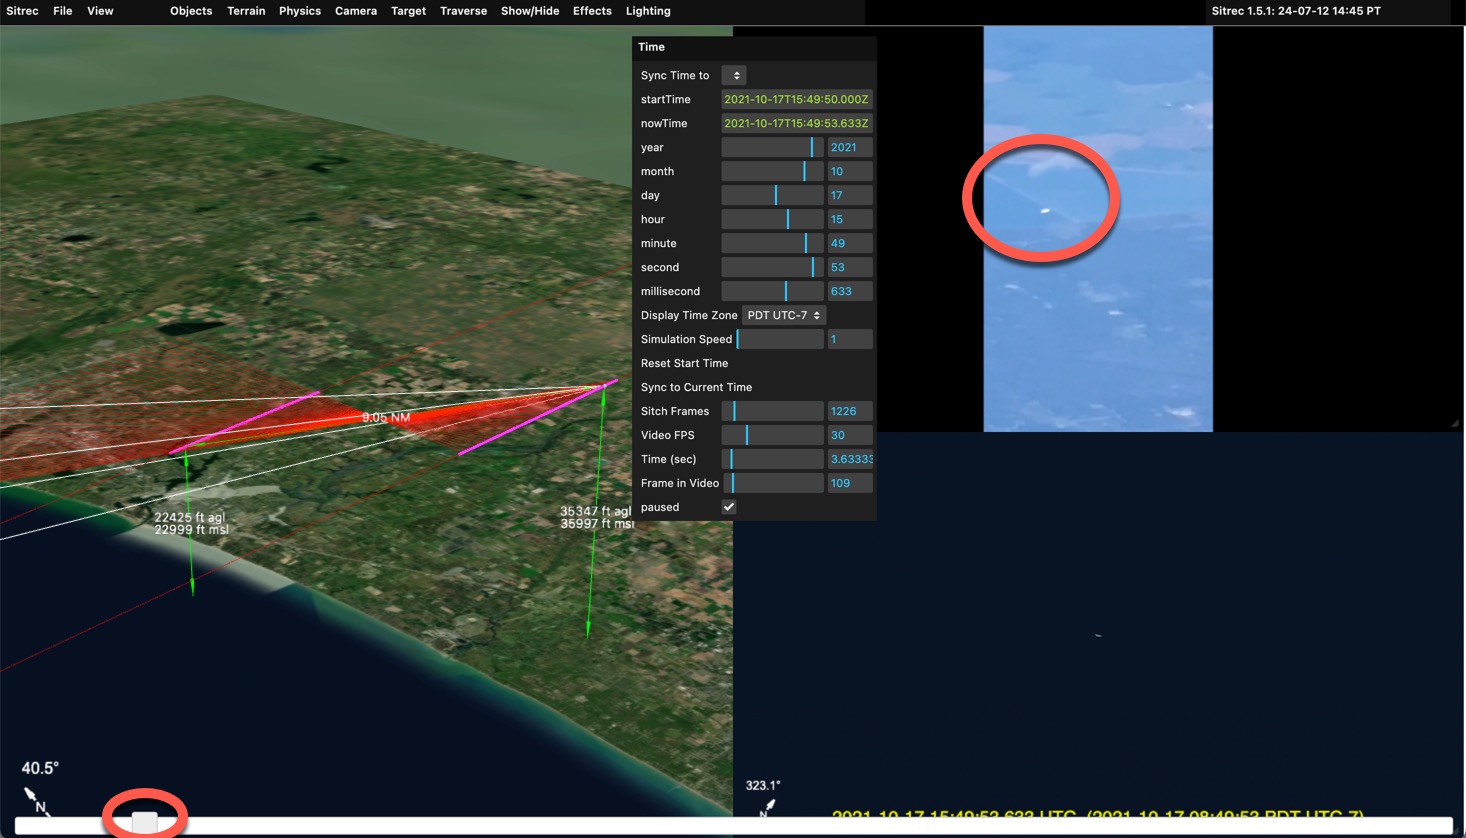Open the Sync Time to dropdown
The width and height of the screenshot is (1466, 838).
tap(734, 76)
